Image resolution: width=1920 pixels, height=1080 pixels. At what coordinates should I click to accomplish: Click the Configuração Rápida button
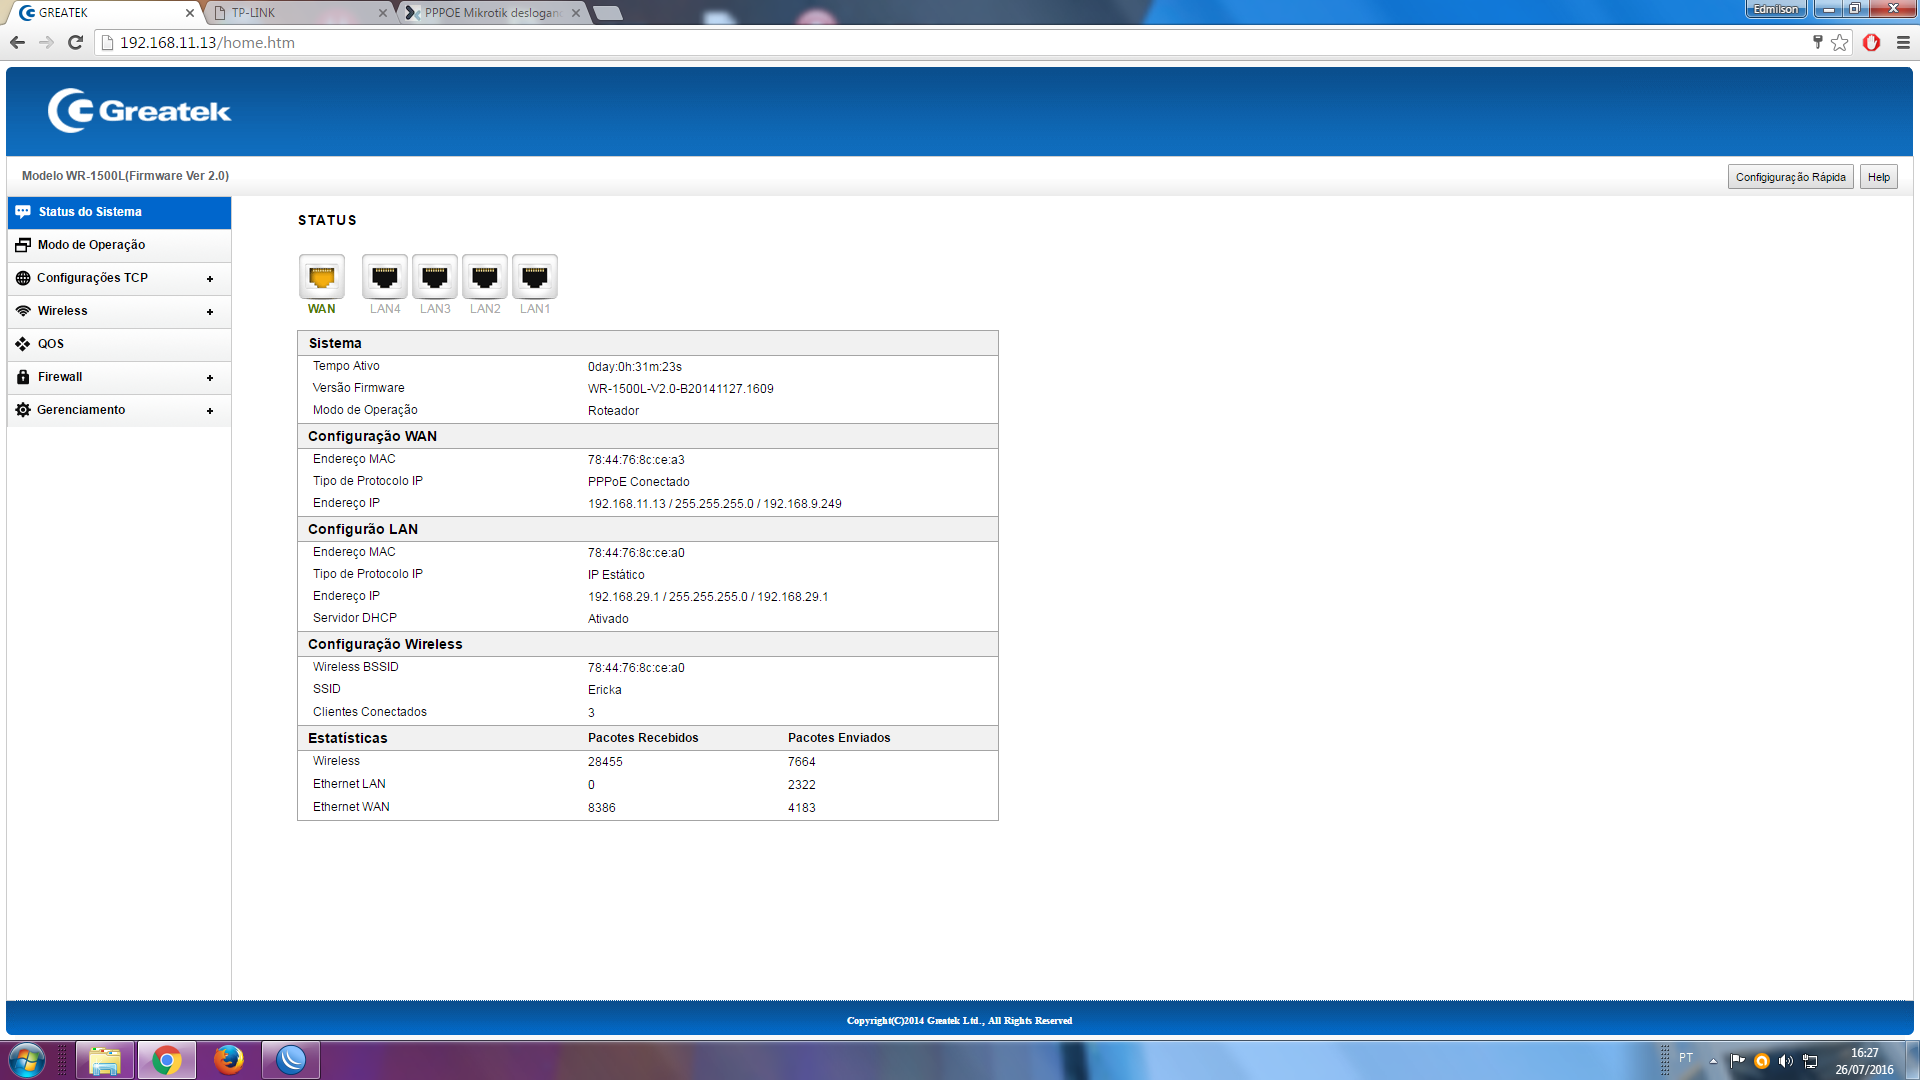1790,177
